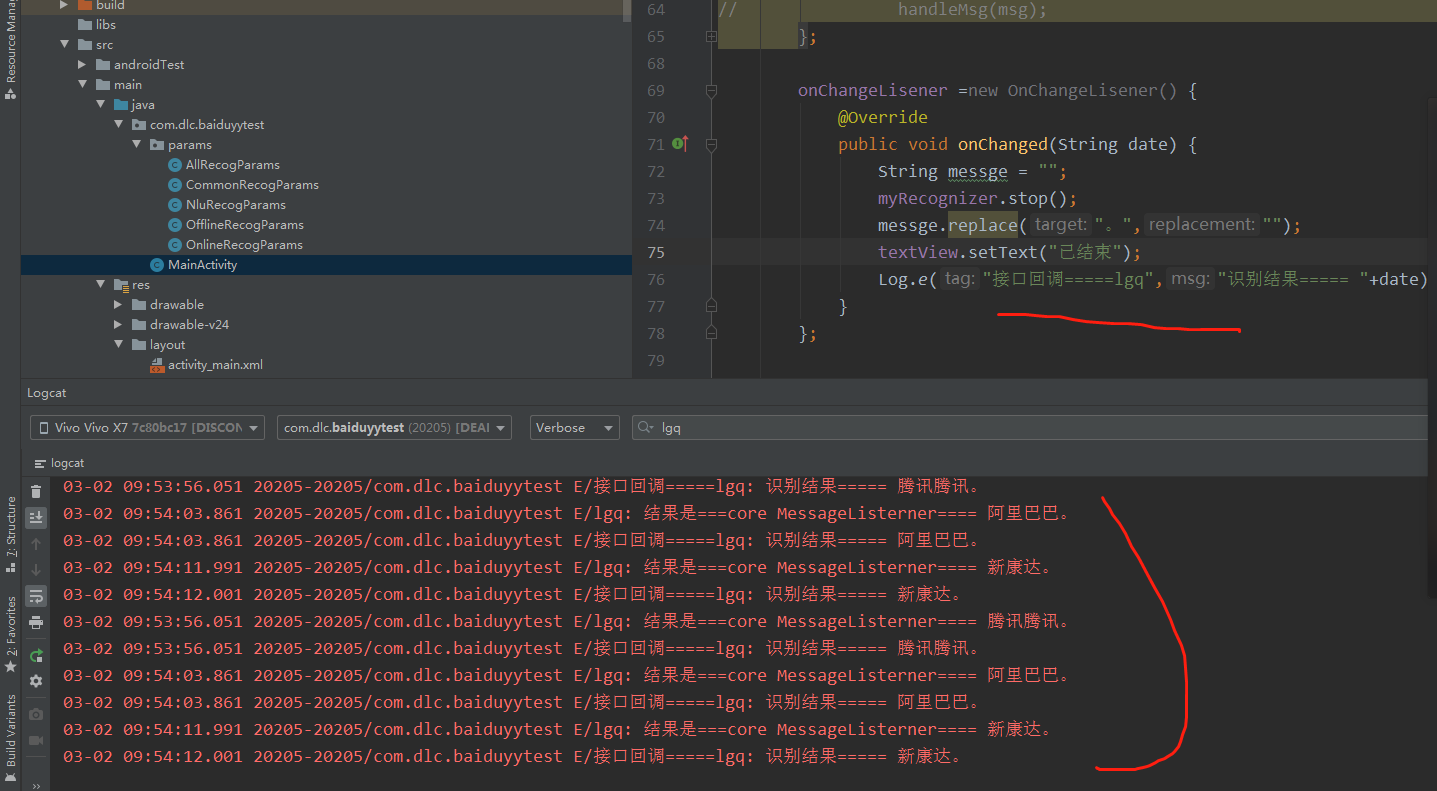Collapse the main folder arrow

point(83,84)
